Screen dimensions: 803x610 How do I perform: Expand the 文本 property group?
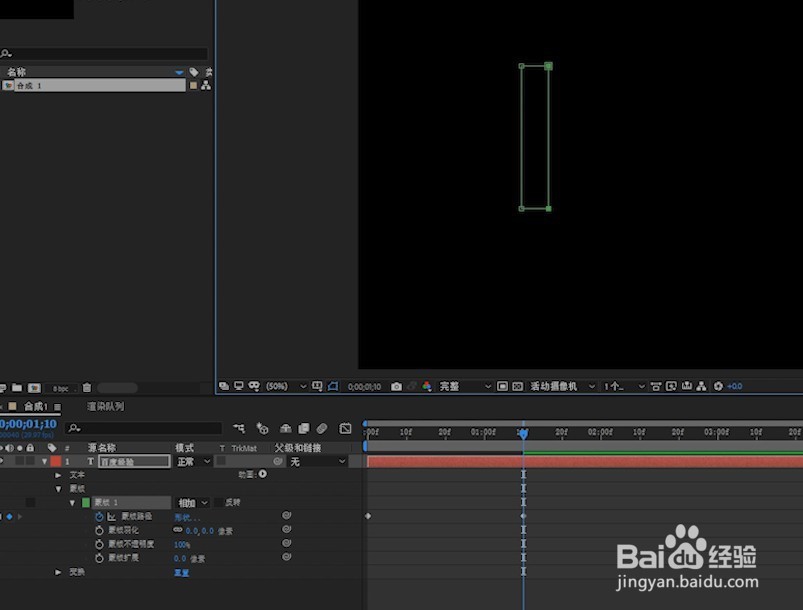click(58, 475)
